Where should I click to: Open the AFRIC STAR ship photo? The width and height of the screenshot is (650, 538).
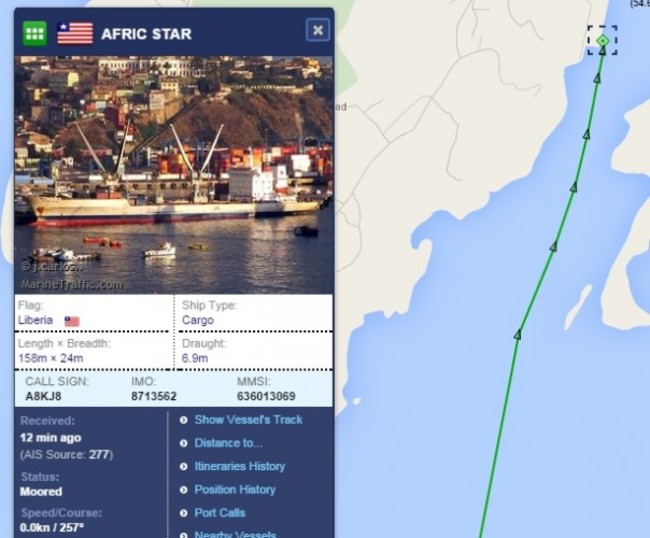point(174,175)
